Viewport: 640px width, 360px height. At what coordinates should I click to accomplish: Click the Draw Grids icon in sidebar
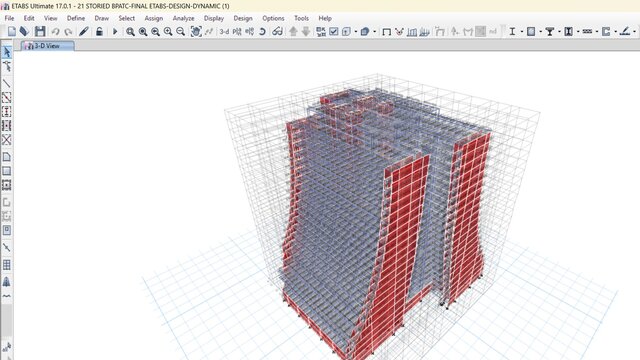pyautogui.click(x=7, y=264)
